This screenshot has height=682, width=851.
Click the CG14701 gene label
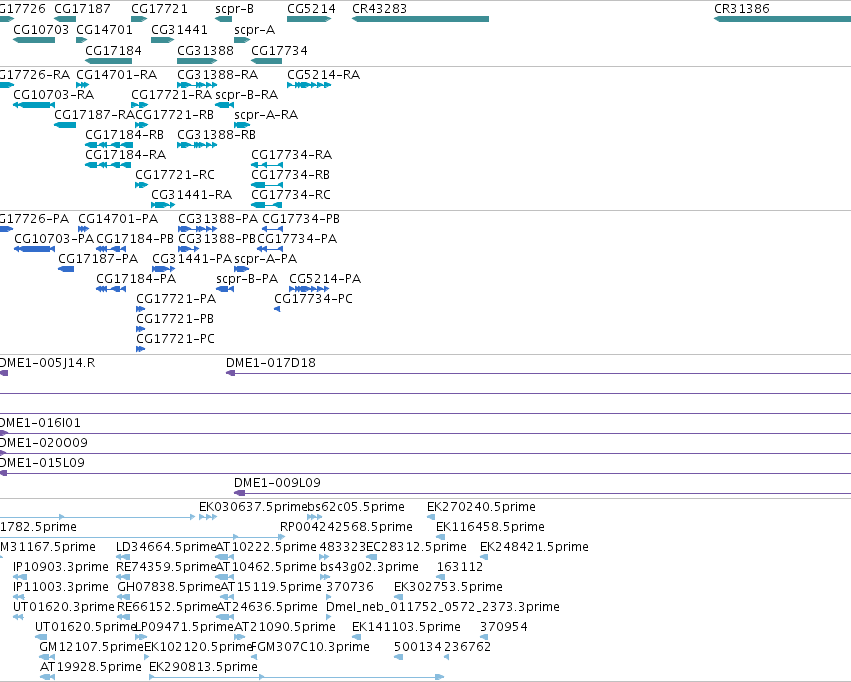pos(104,29)
